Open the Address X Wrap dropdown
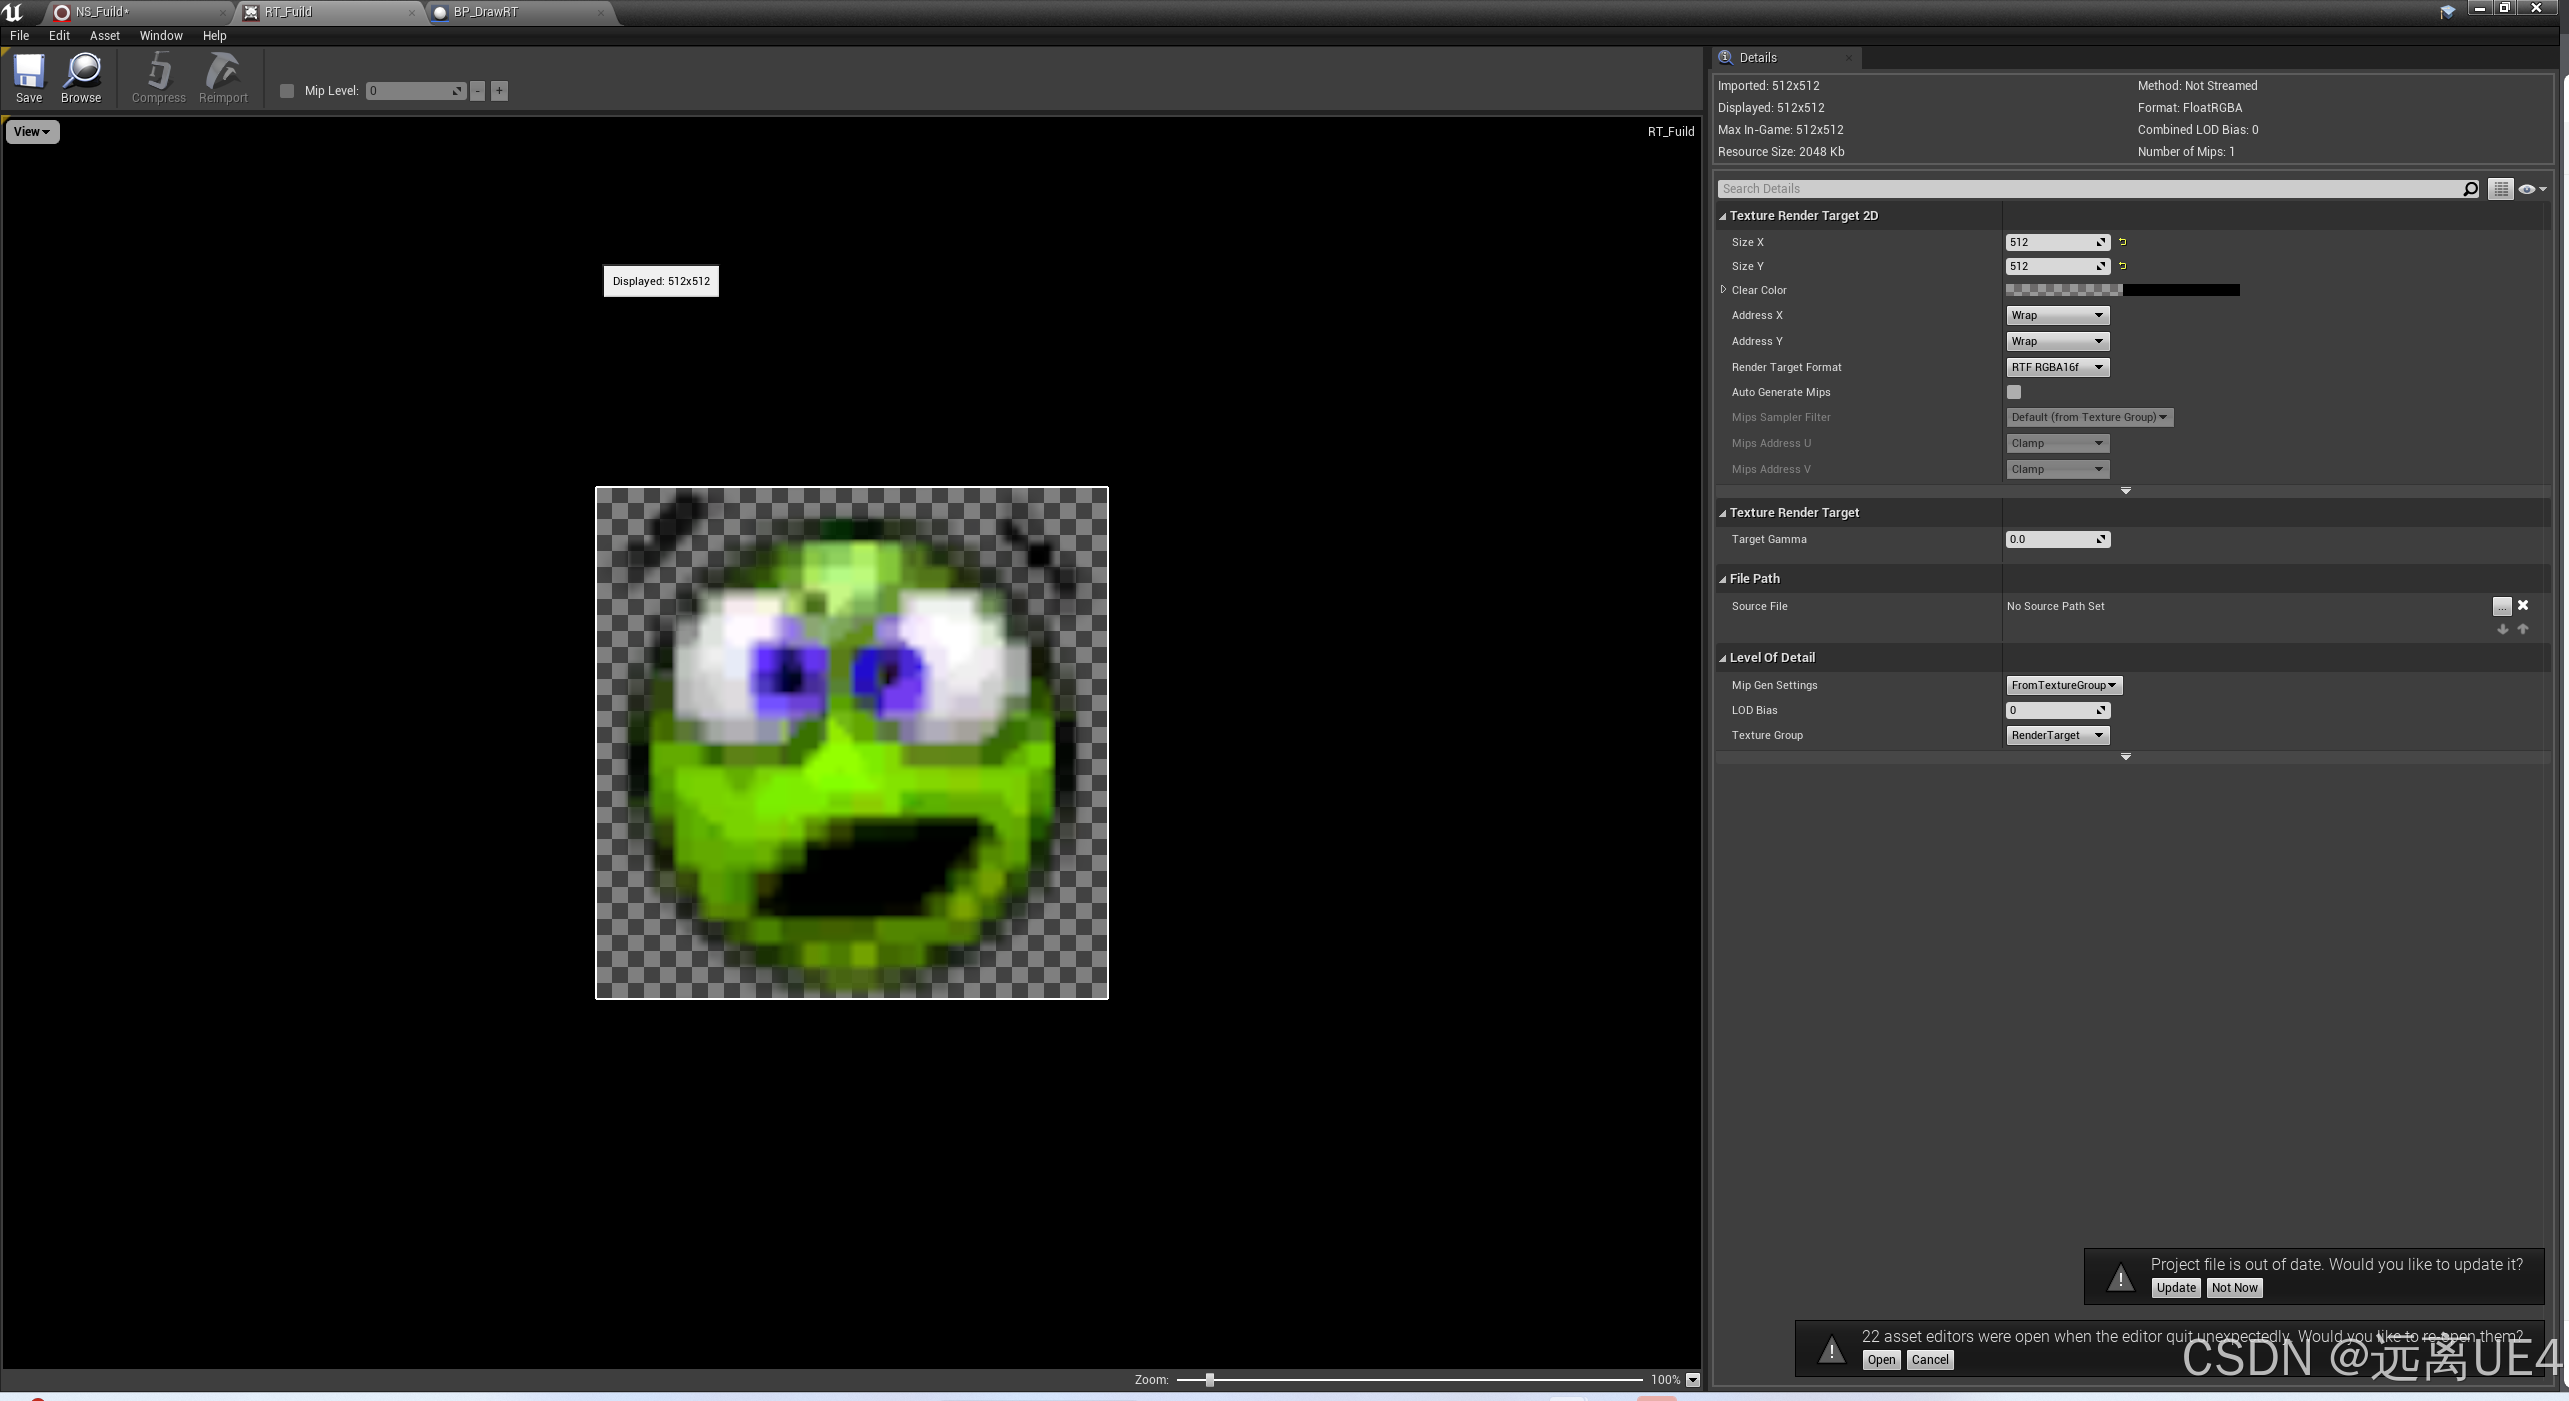 pyautogui.click(x=2057, y=315)
